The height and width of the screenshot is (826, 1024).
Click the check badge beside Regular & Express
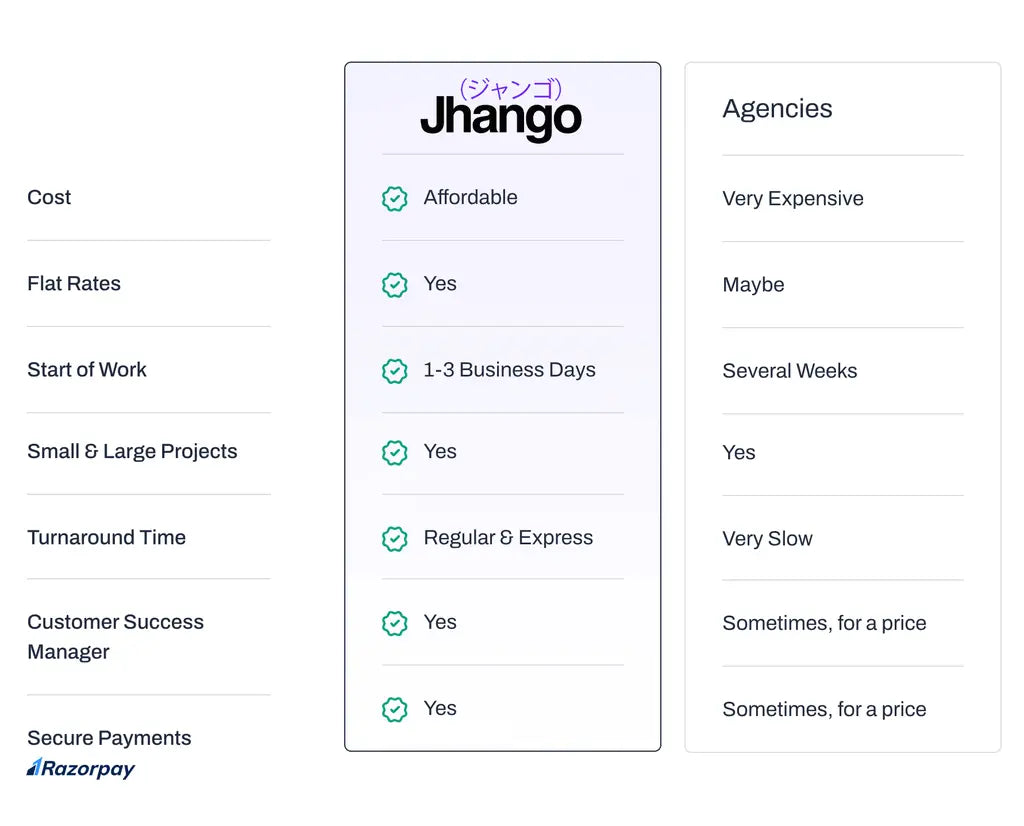pos(394,539)
